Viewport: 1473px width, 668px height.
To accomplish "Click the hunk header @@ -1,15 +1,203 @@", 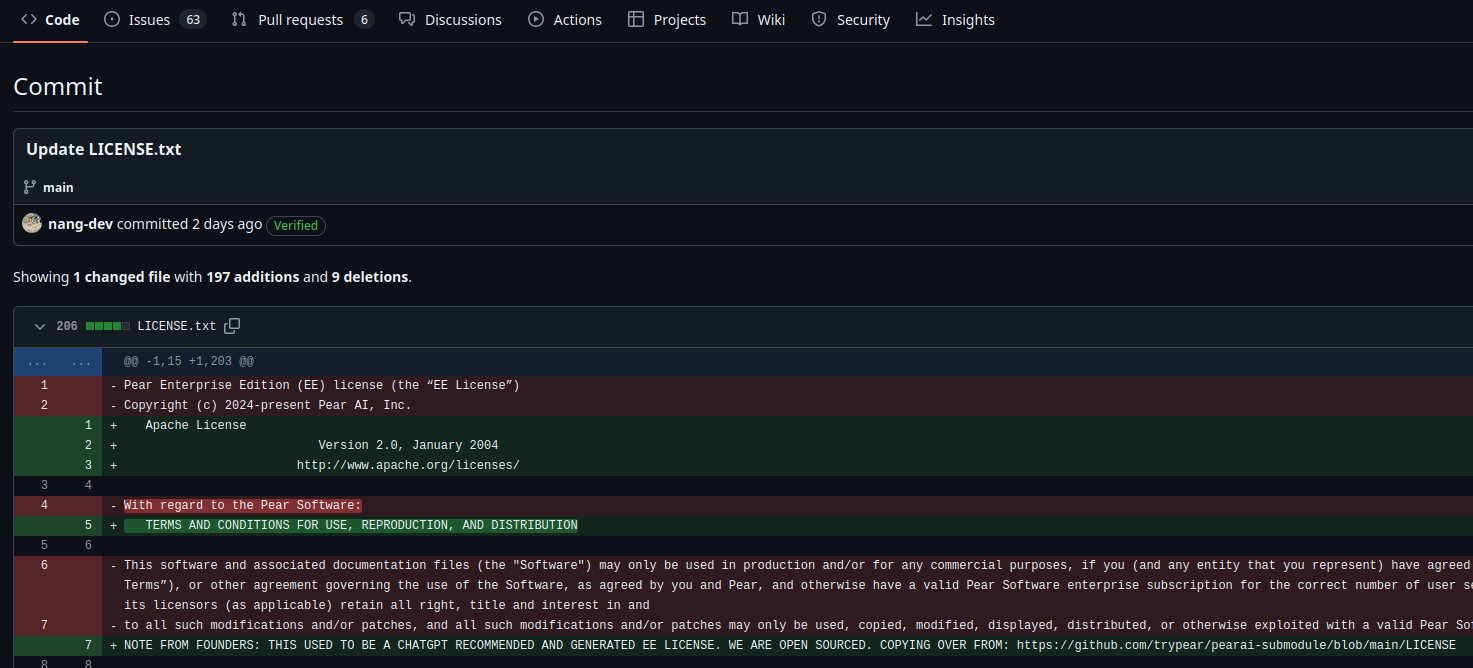I will coord(187,361).
